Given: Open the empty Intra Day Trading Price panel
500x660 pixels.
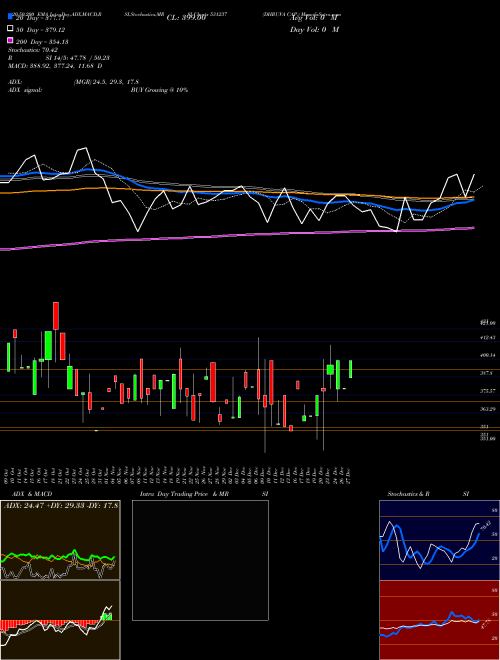Looking at the screenshot, I should coord(200,560).
